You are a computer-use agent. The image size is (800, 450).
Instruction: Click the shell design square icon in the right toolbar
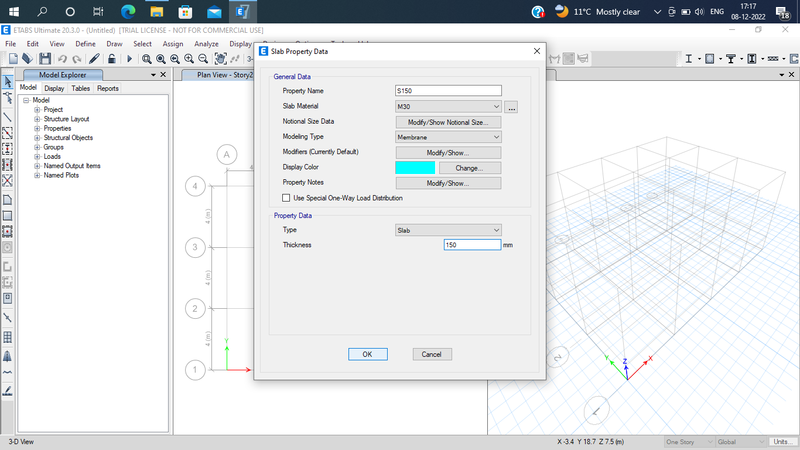click(x=710, y=59)
